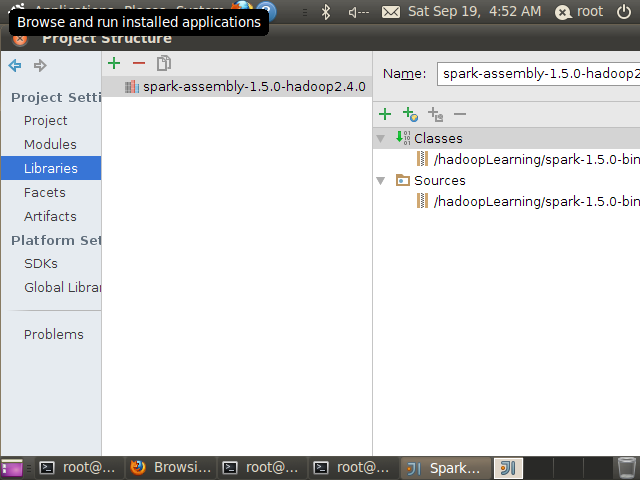Open the SDKs platform settings
Viewport: 640px width, 480px height.
click(41, 263)
